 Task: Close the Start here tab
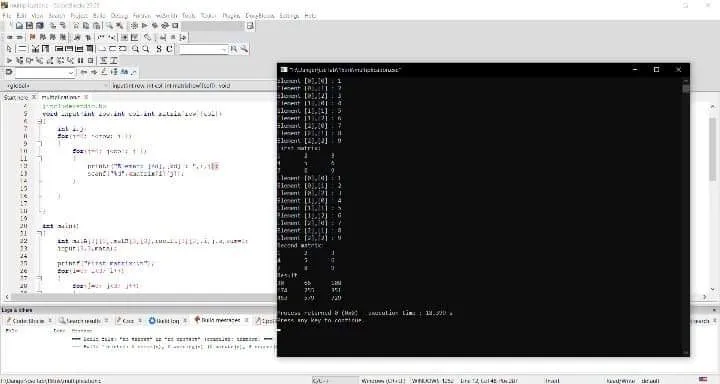click(x=34, y=97)
